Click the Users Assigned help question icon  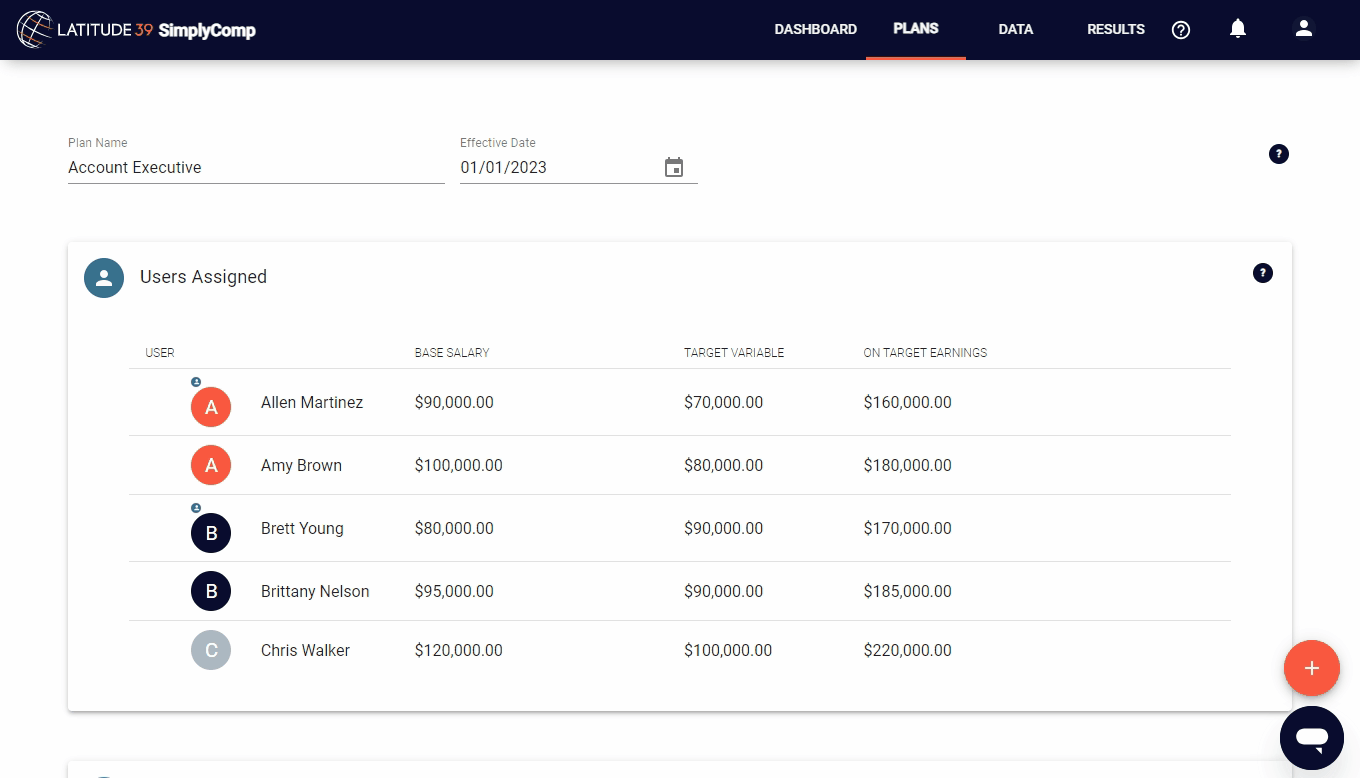coord(1263,273)
